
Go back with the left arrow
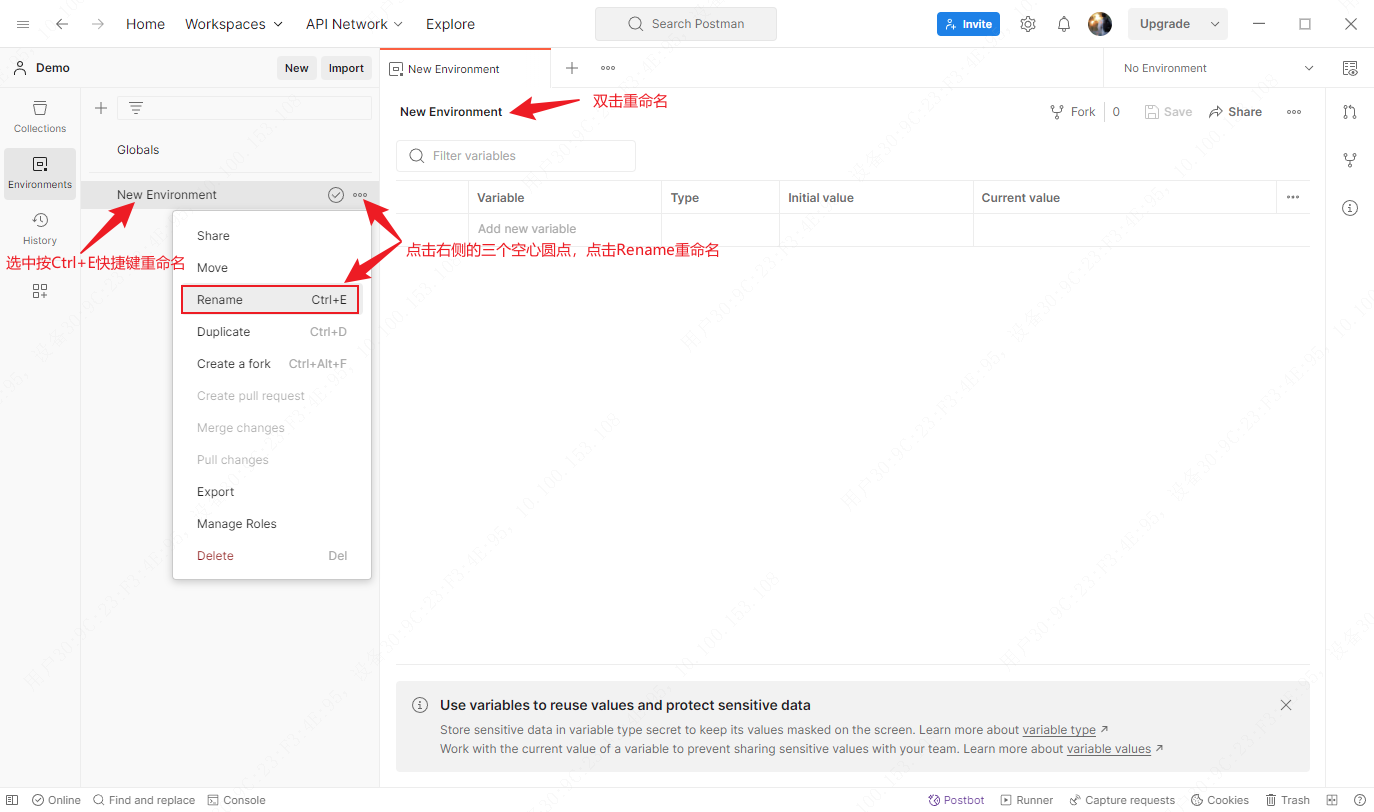(62, 24)
